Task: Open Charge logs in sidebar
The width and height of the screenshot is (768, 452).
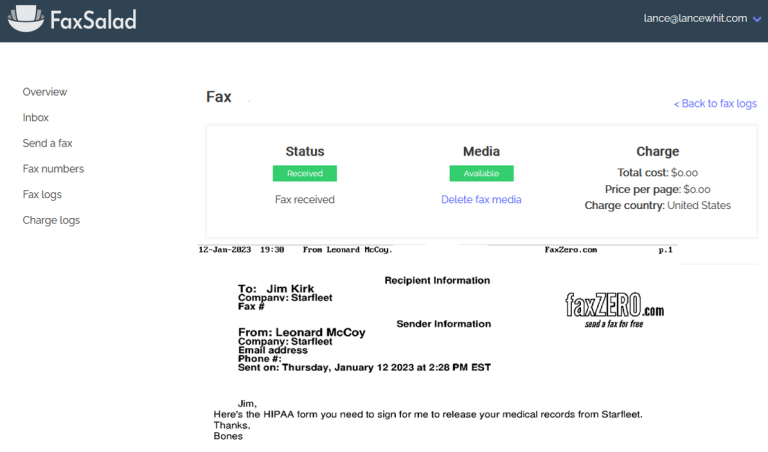Action: pyautogui.click(x=51, y=220)
